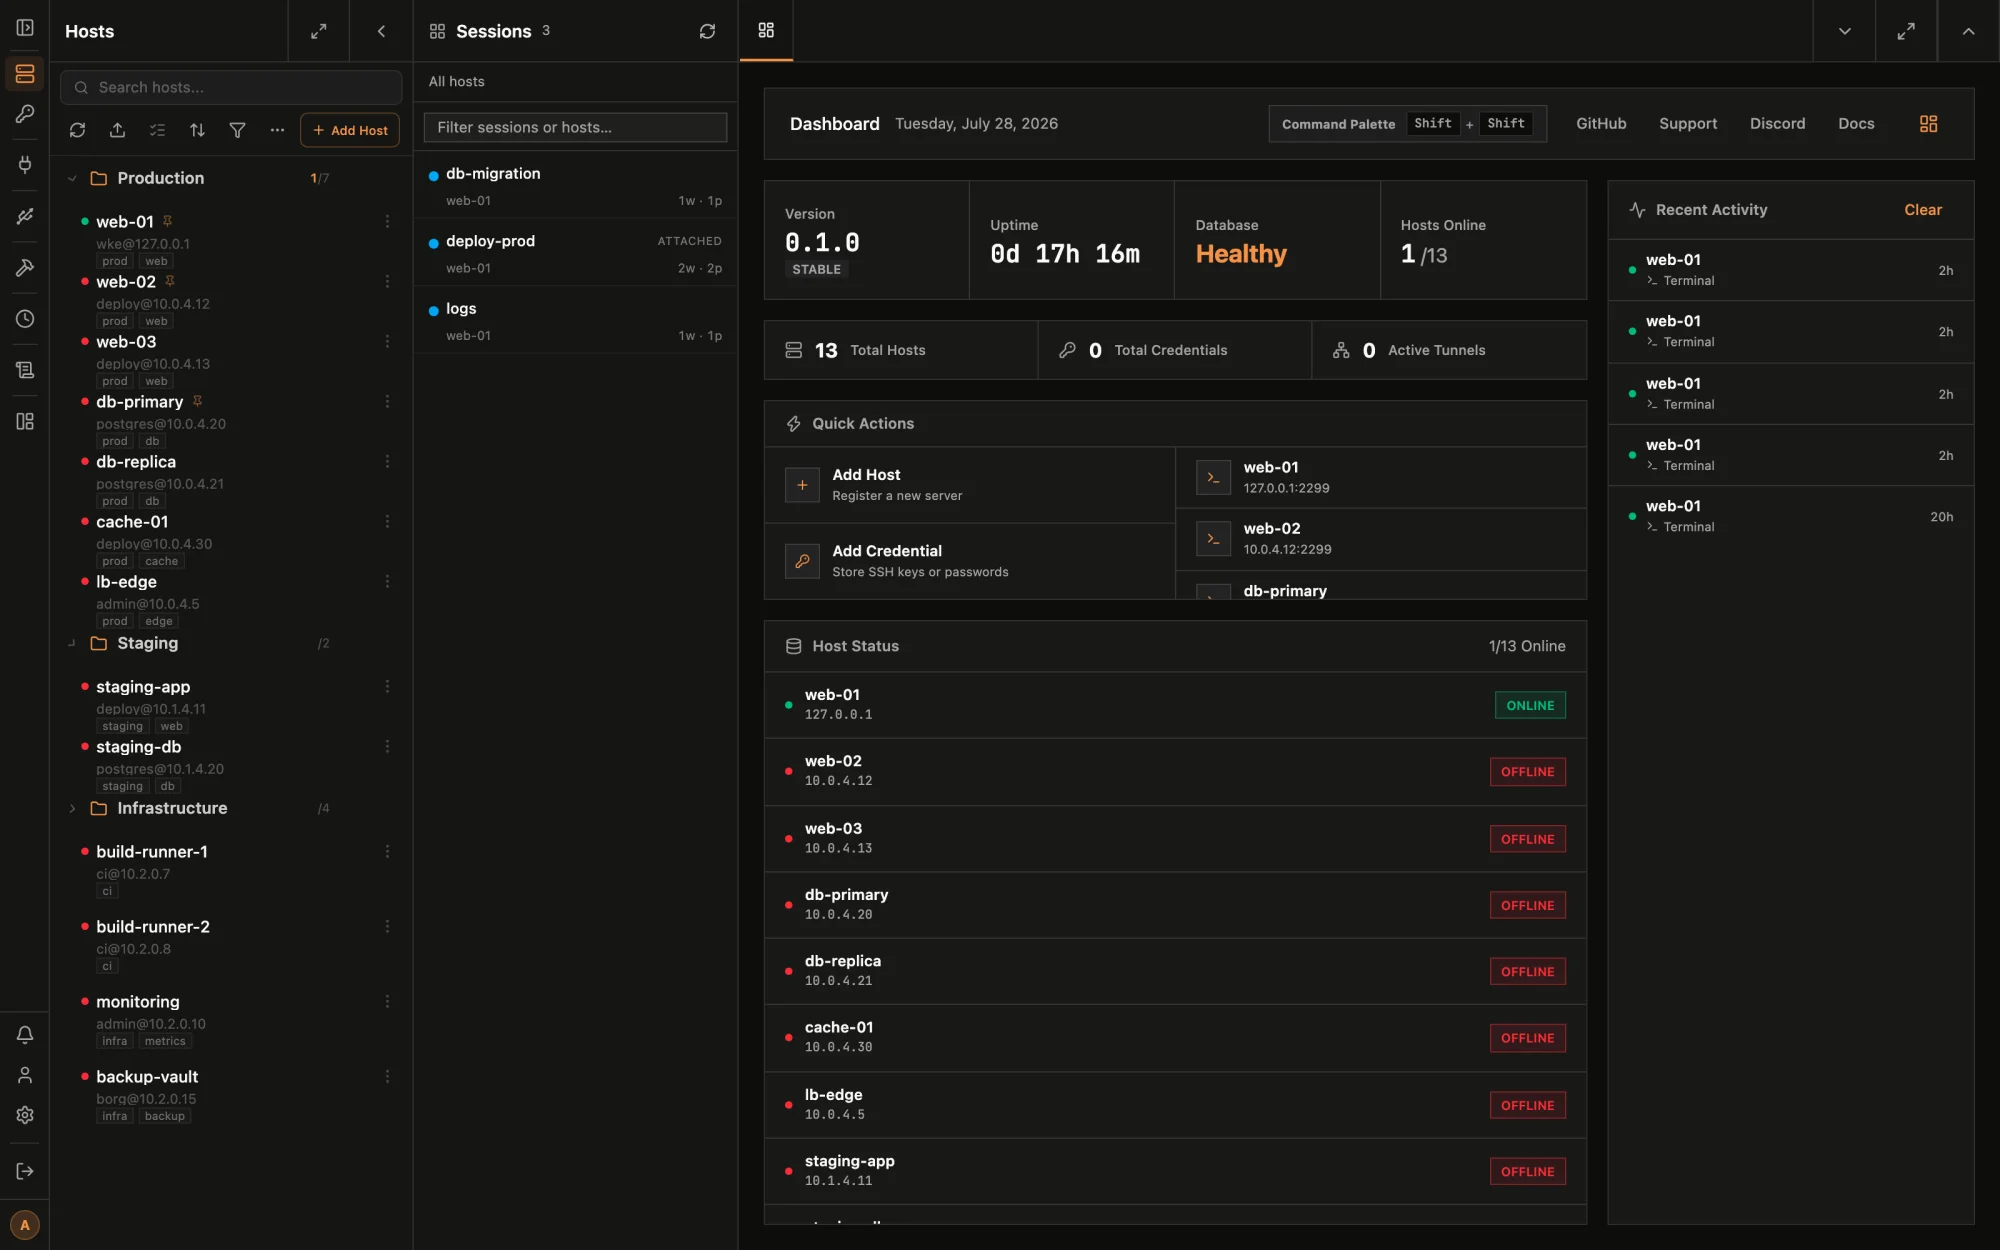
Task: Click the logout icon in left rail
Action: (x=25, y=1171)
